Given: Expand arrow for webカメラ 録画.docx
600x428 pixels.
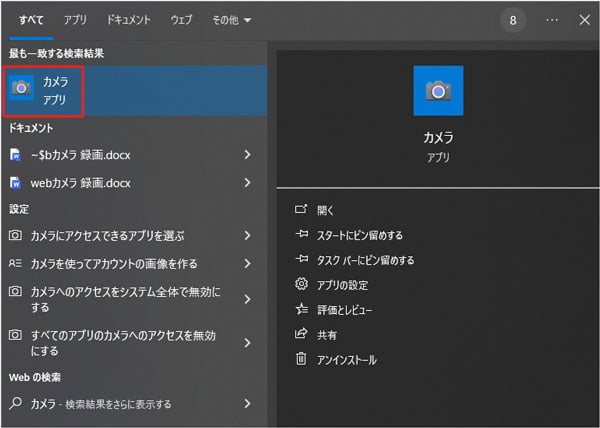Looking at the screenshot, I should pos(248,183).
